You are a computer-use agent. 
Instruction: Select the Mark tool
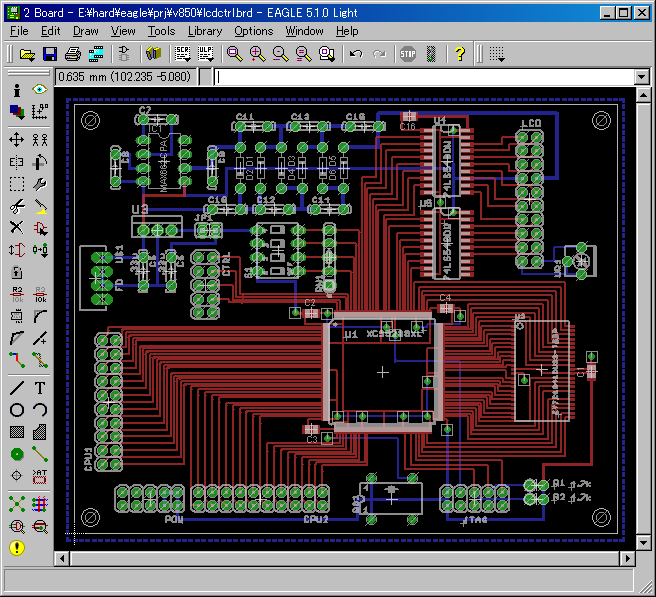[x=40, y=112]
